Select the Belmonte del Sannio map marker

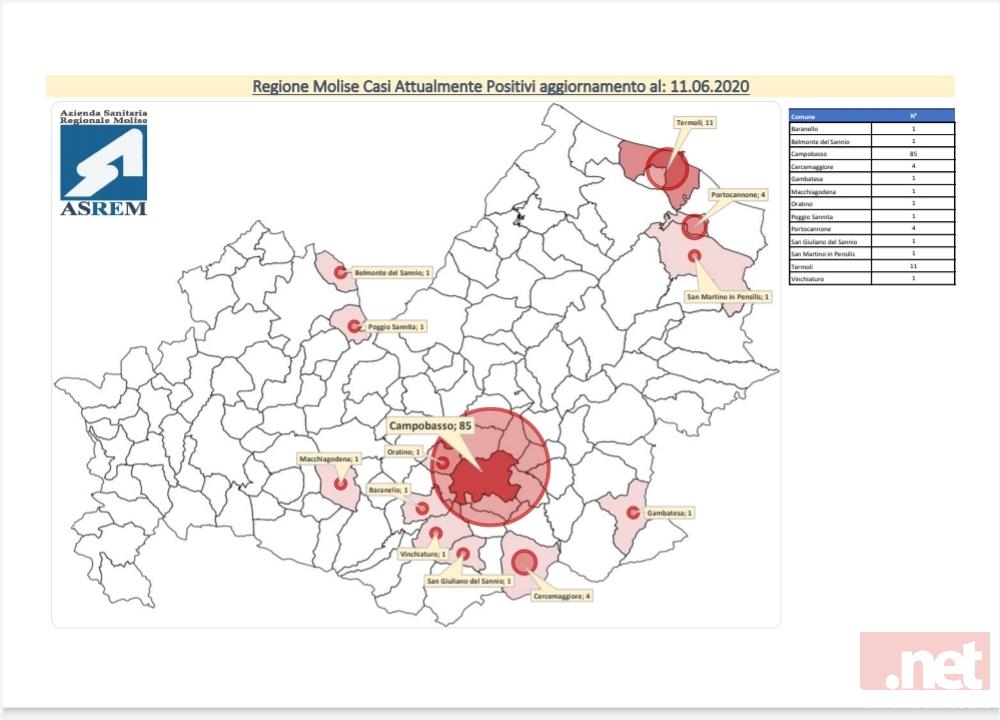(341, 272)
